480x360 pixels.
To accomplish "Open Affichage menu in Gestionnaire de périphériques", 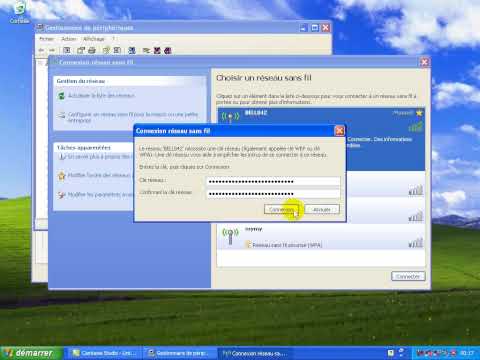I will [x=94, y=39].
